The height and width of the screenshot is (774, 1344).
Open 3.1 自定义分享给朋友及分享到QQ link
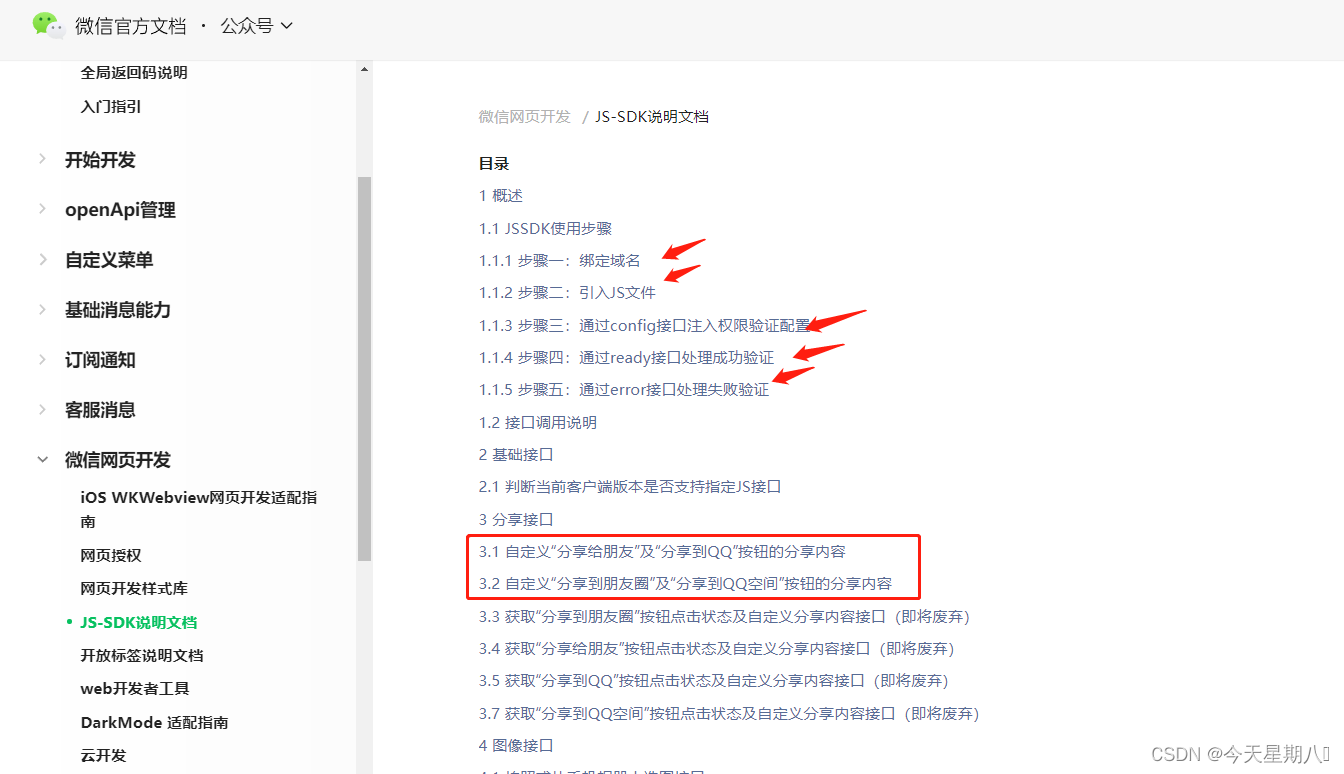pyautogui.click(x=662, y=551)
